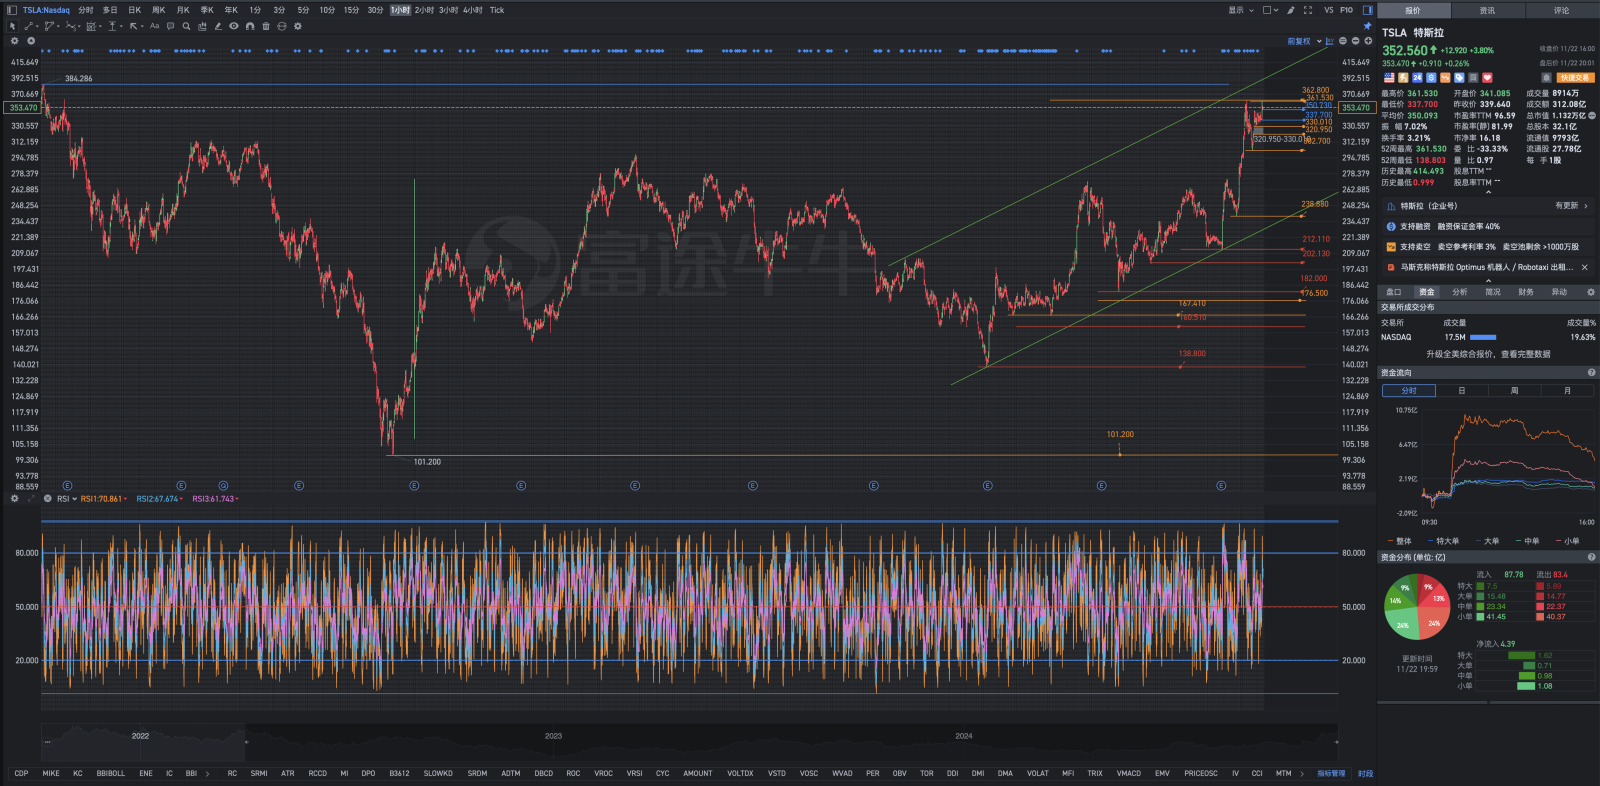The height and width of the screenshot is (786, 1600).
Task: Open help for 资金流向 section
Action: coord(1591,373)
